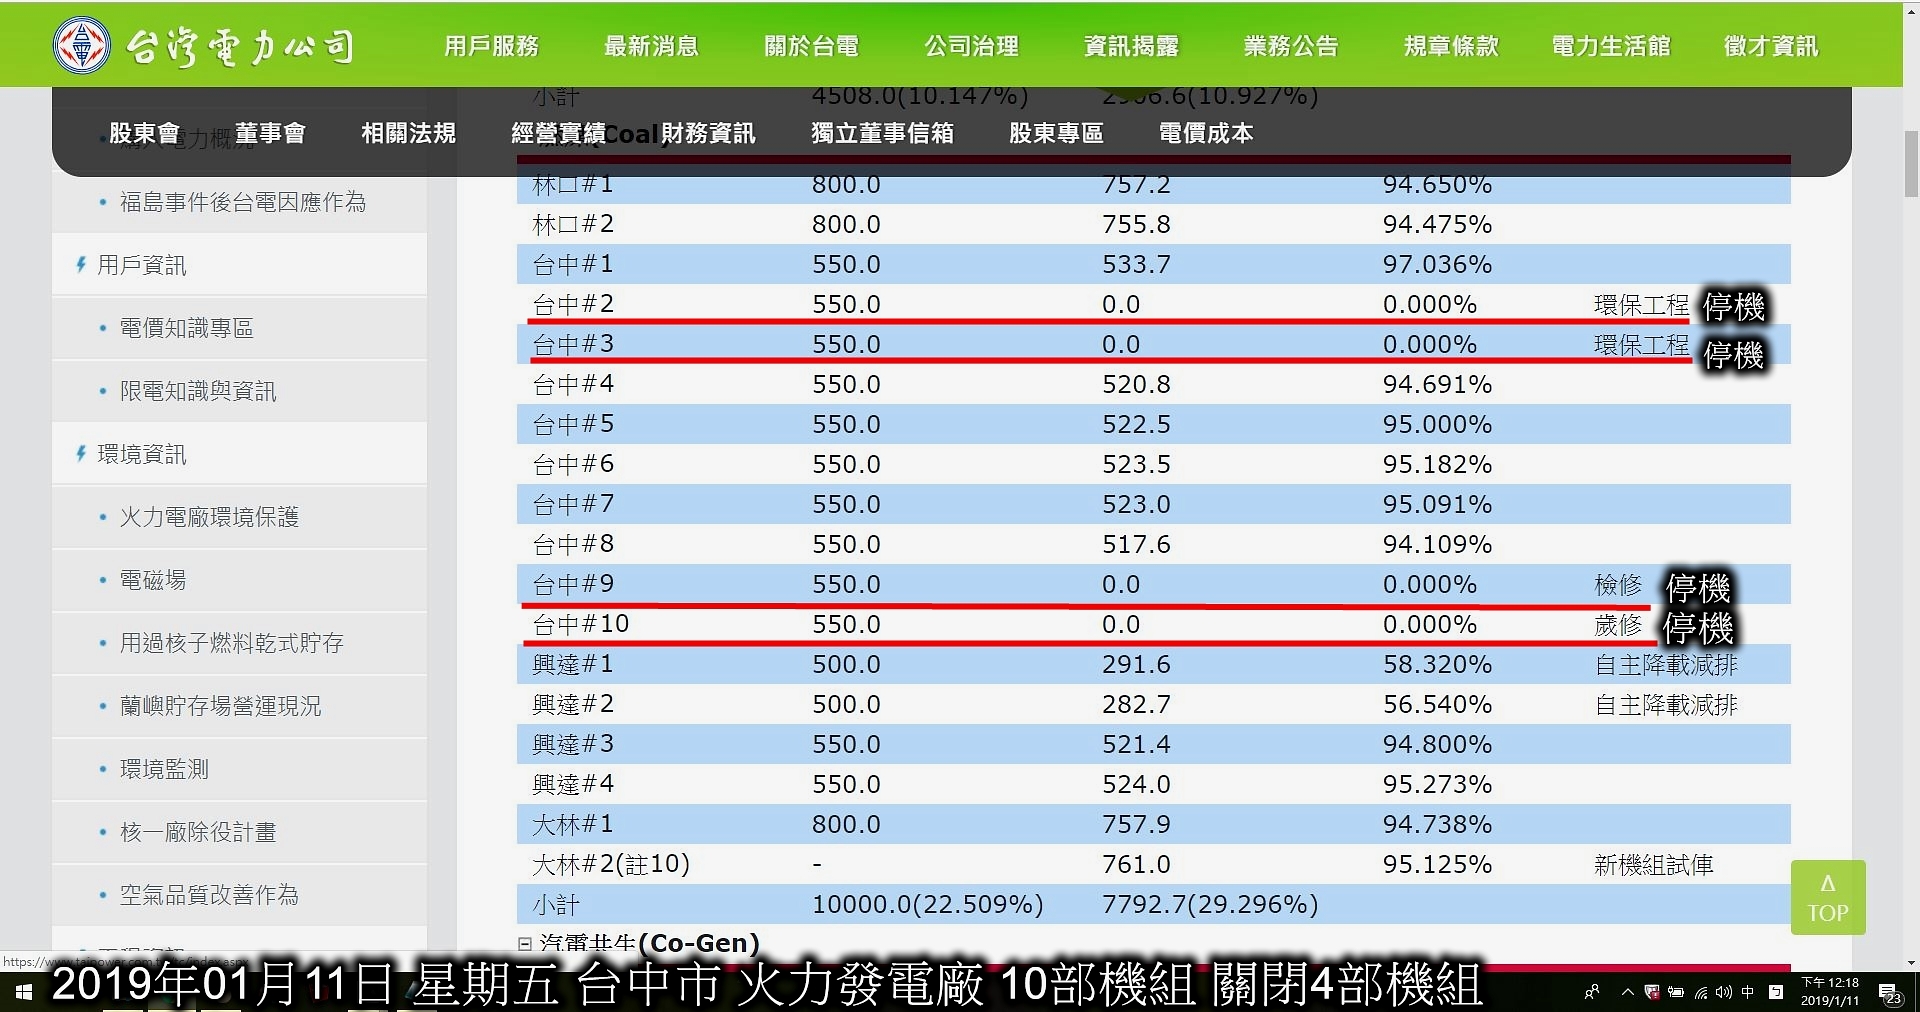This screenshot has width=1920, height=1012.
Task: Open the 關於台電 top menu
Action: point(811,46)
